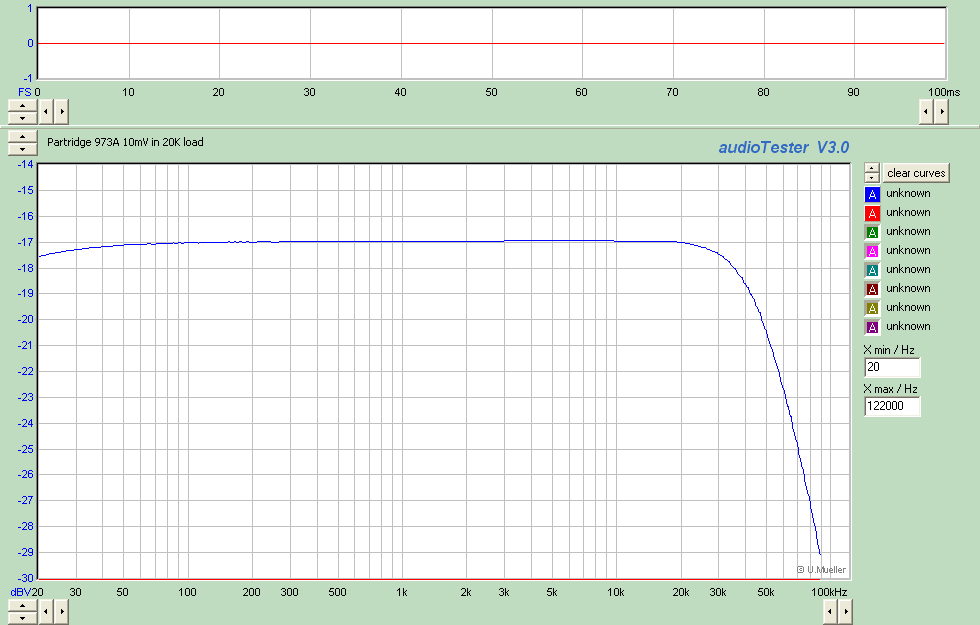Select the green curve A button

pyautogui.click(x=872, y=232)
